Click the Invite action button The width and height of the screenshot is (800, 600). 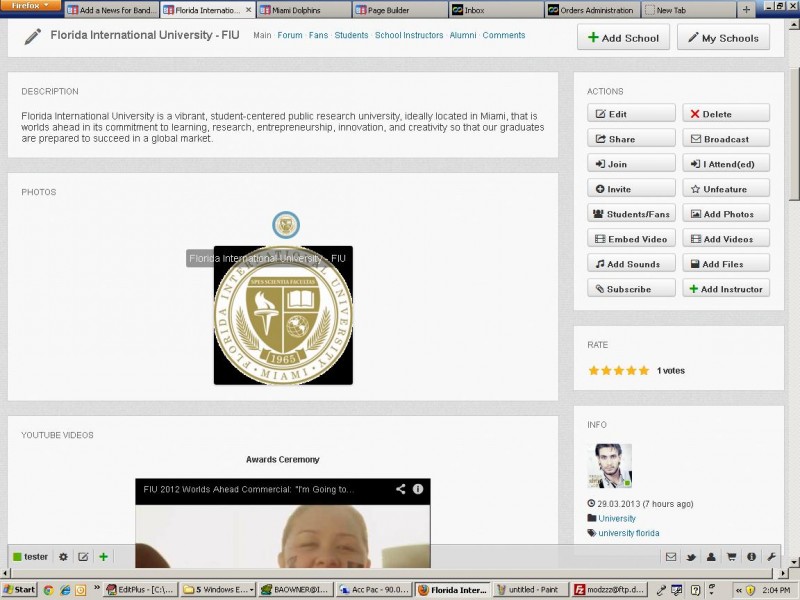pyautogui.click(x=631, y=189)
